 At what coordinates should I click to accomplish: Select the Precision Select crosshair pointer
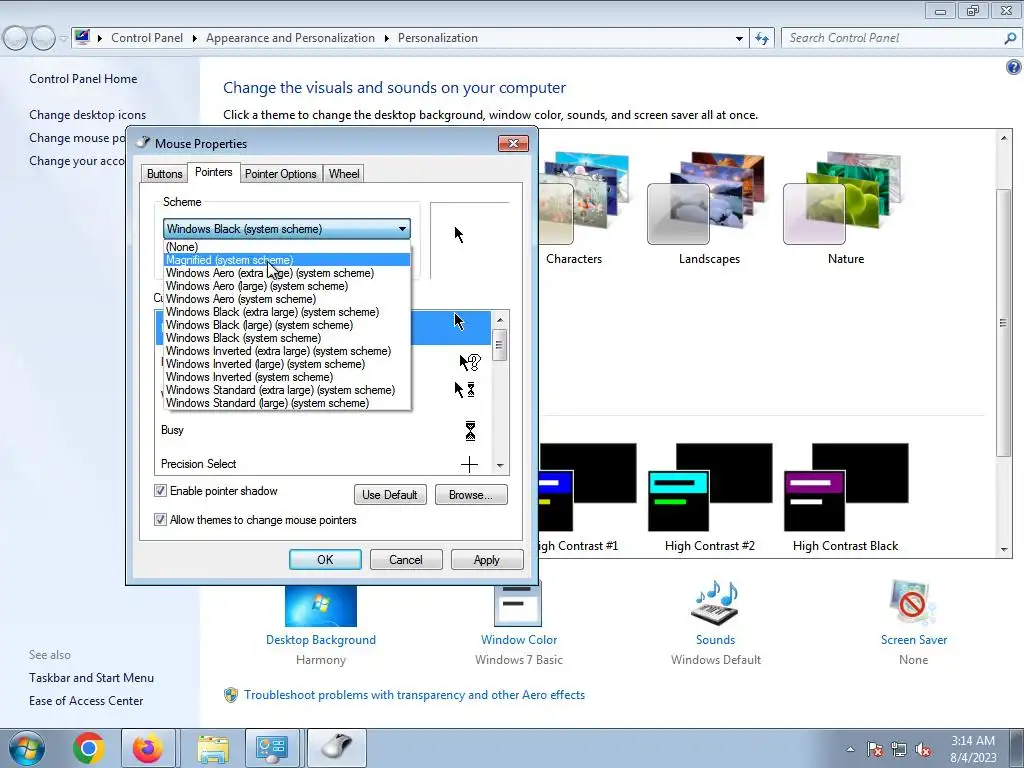(470, 464)
